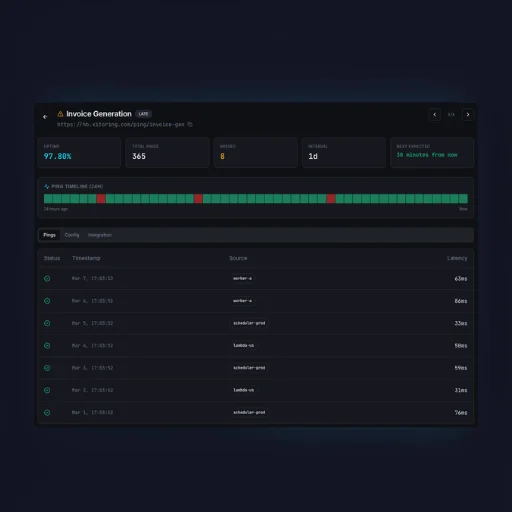The height and width of the screenshot is (512, 512).
Task: Click the warning triangle beside Invoice Generation
Action: [x=60, y=114]
